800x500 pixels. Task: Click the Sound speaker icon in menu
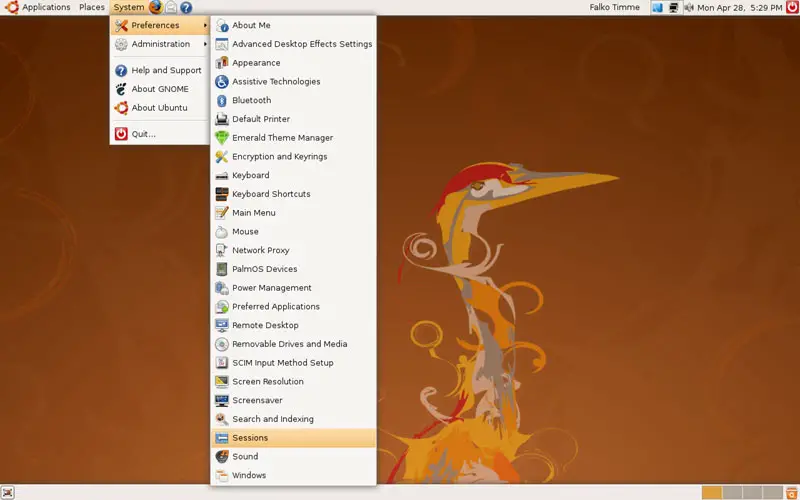pyautogui.click(x=222, y=457)
